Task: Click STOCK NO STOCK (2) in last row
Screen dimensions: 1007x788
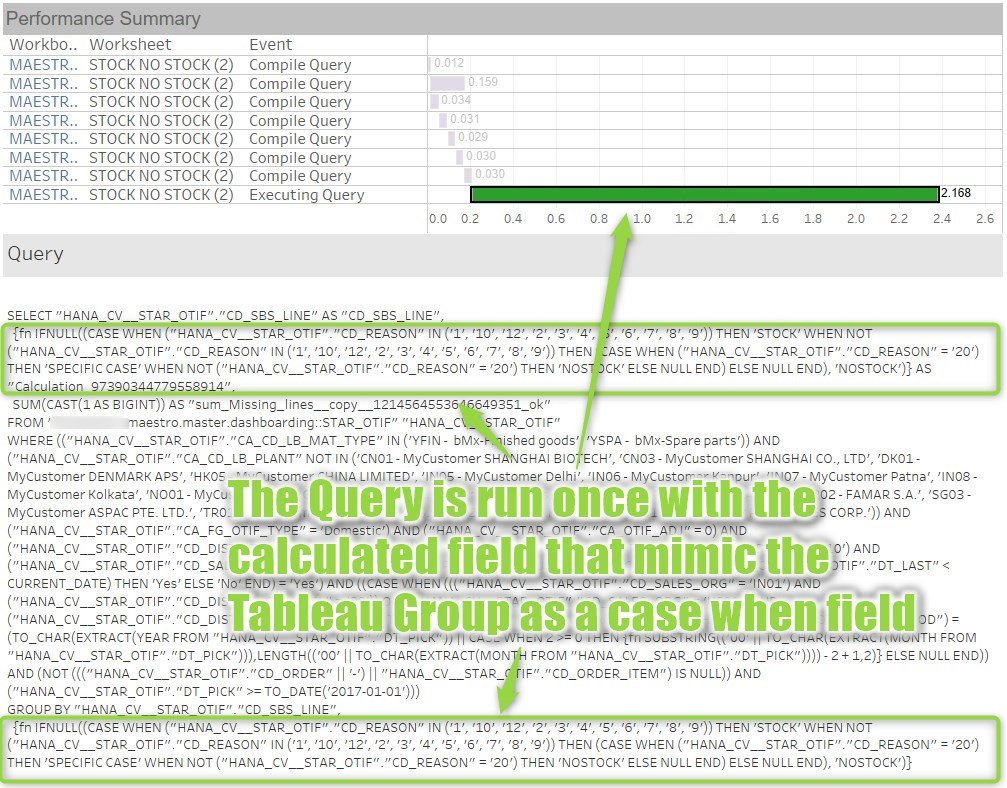Action: (161, 195)
